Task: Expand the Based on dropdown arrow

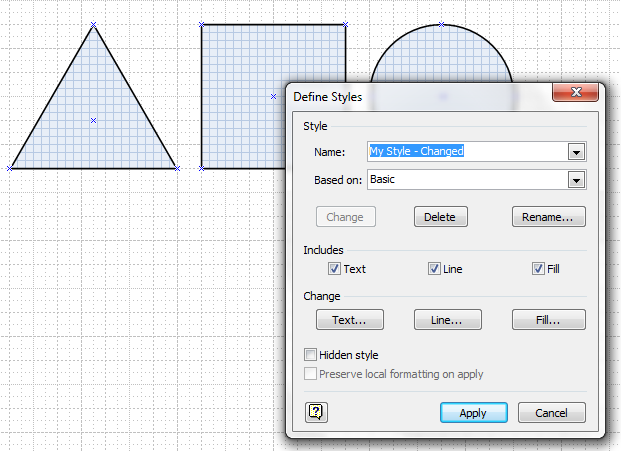Action: click(x=576, y=180)
